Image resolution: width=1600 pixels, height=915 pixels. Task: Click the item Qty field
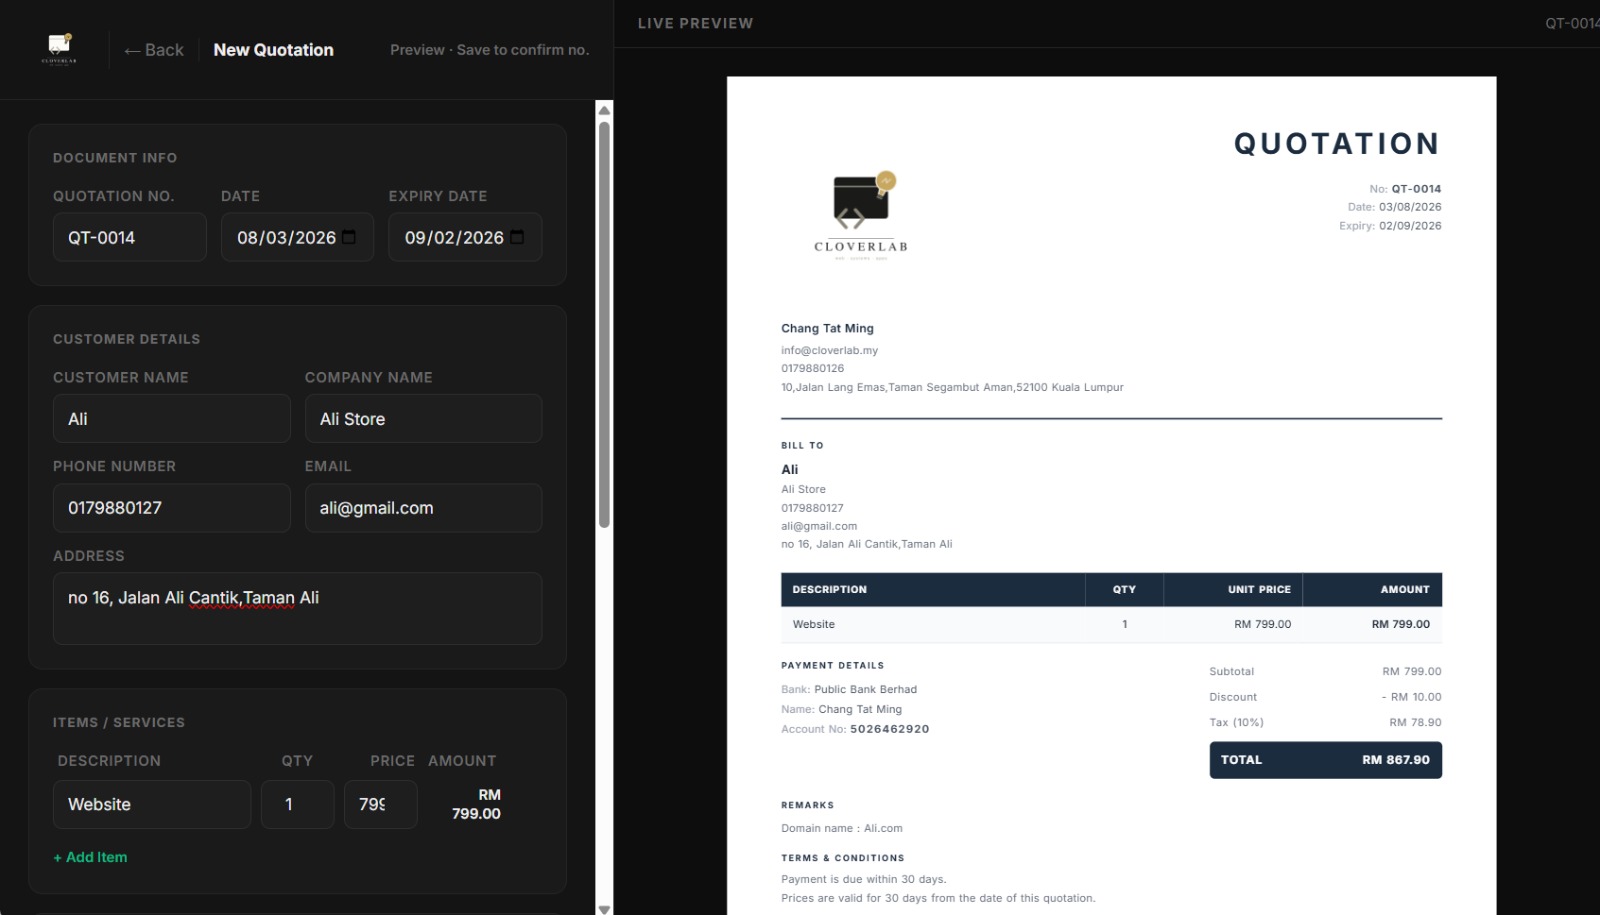pos(297,804)
